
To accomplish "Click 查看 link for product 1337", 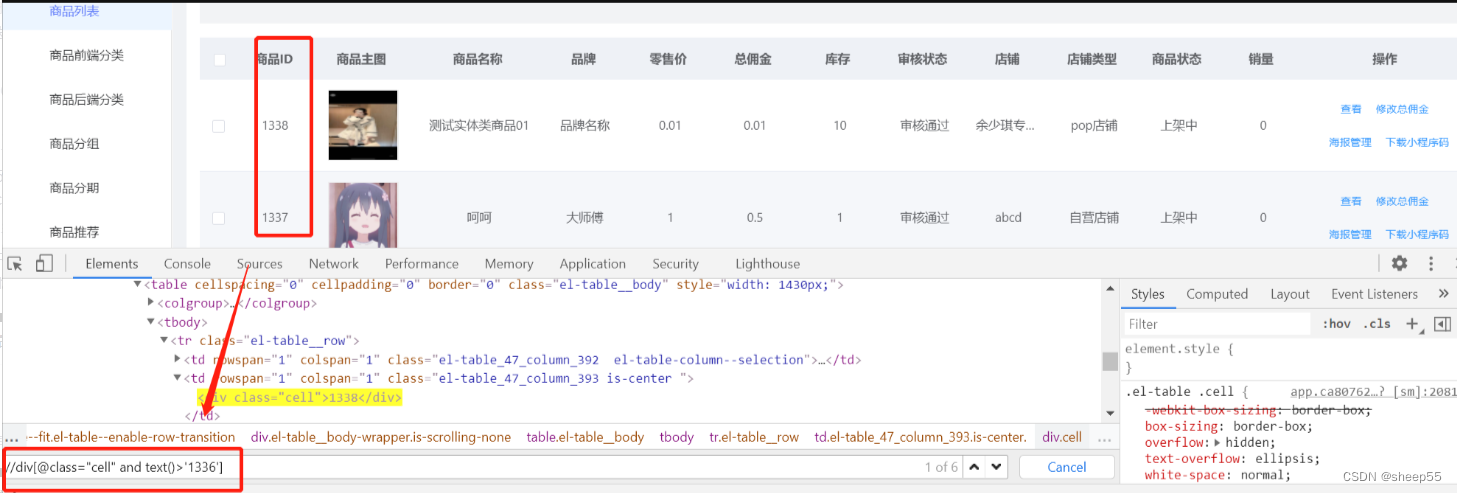I will coord(1351,201).
